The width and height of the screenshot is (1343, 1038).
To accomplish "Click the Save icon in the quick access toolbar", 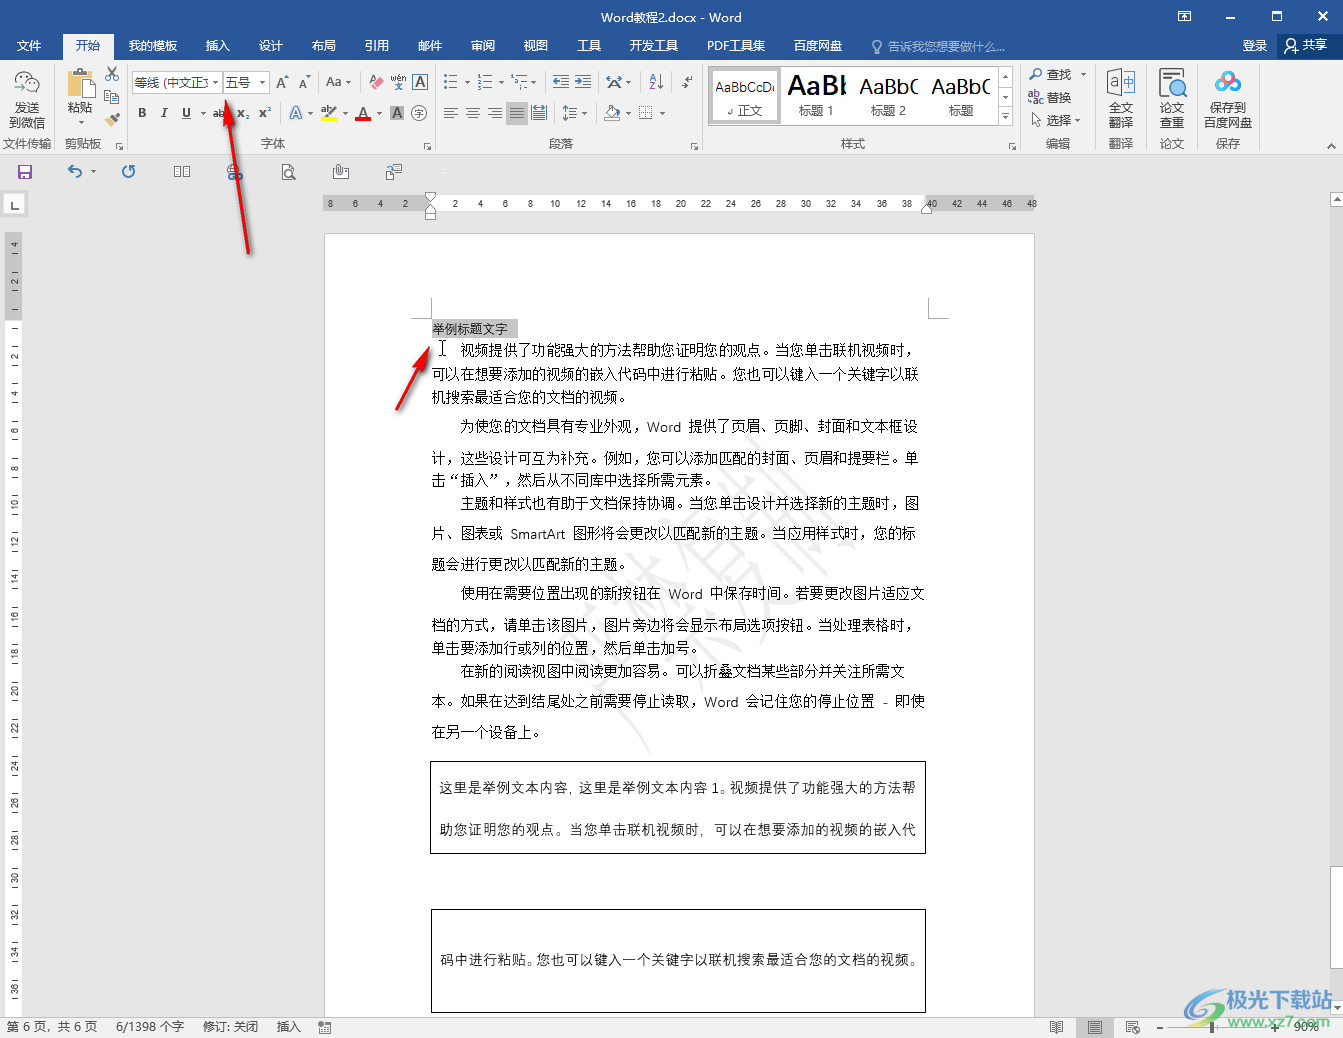I will coord(25,172).
